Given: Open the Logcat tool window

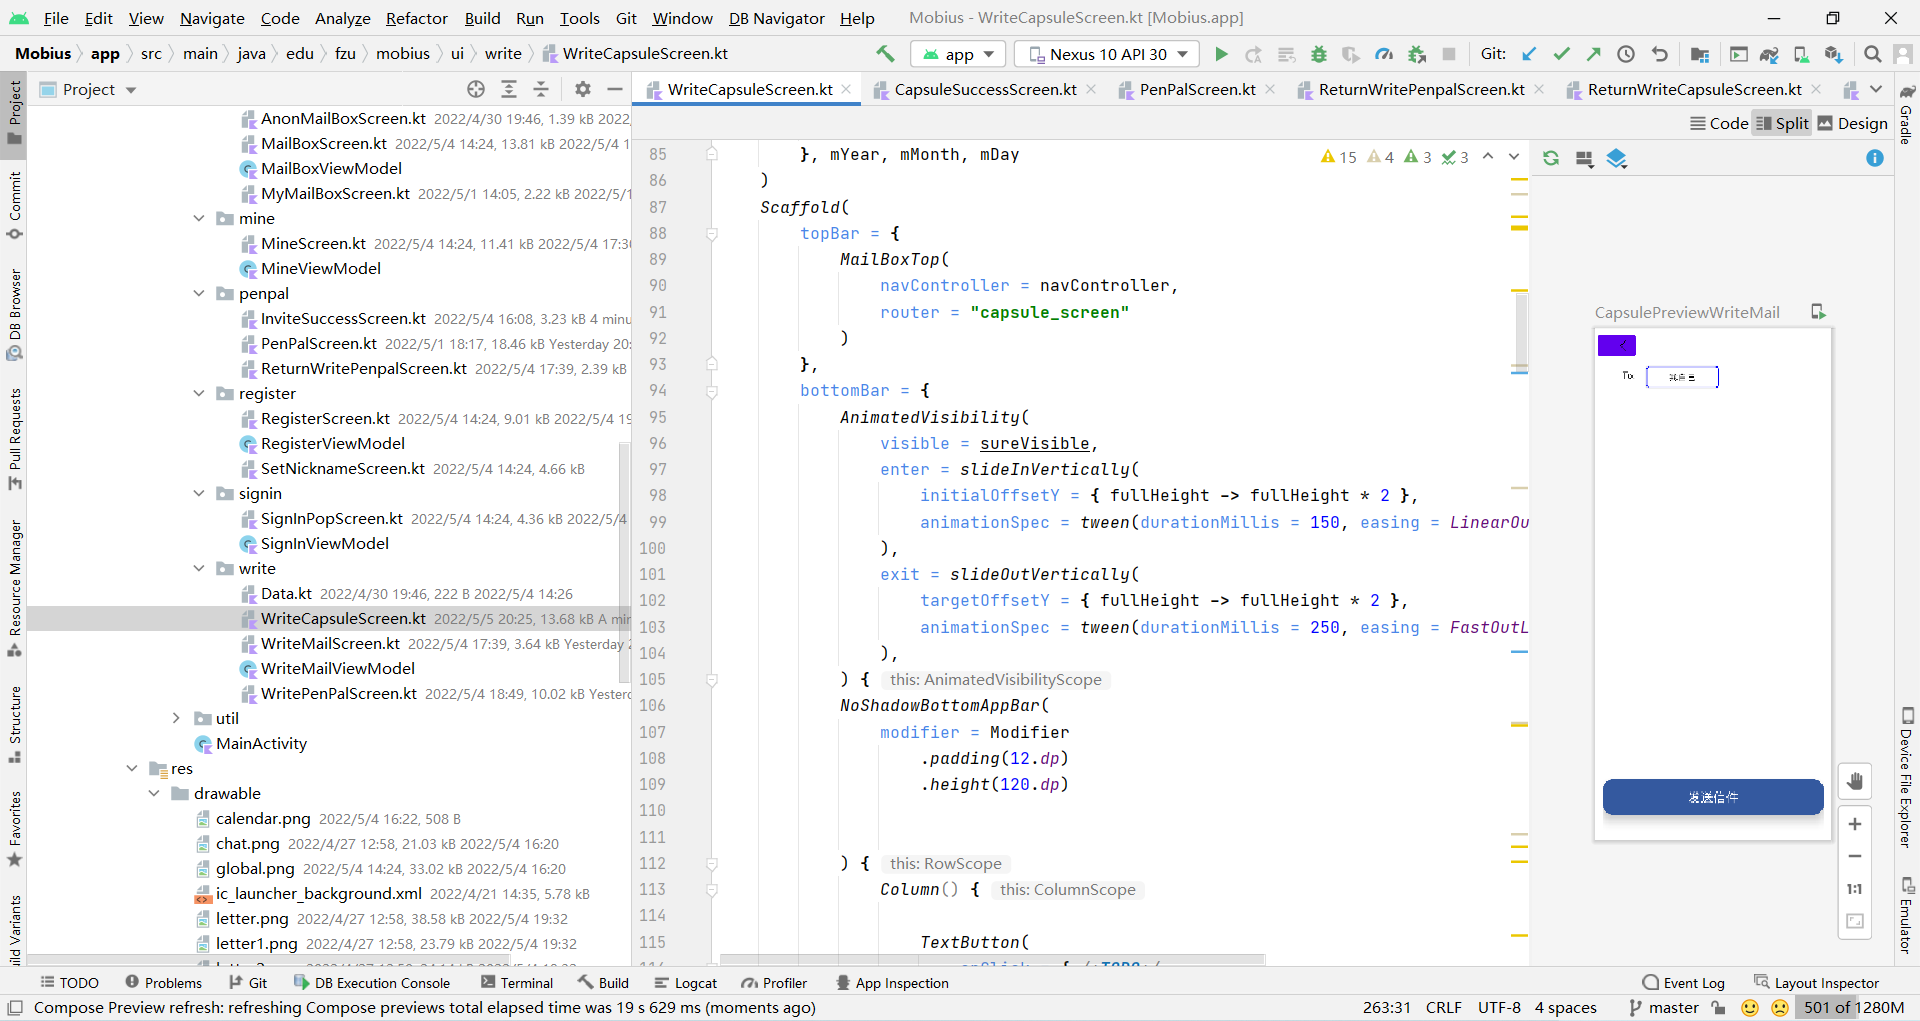Looking at the screenshot, I should pos(686,983).
